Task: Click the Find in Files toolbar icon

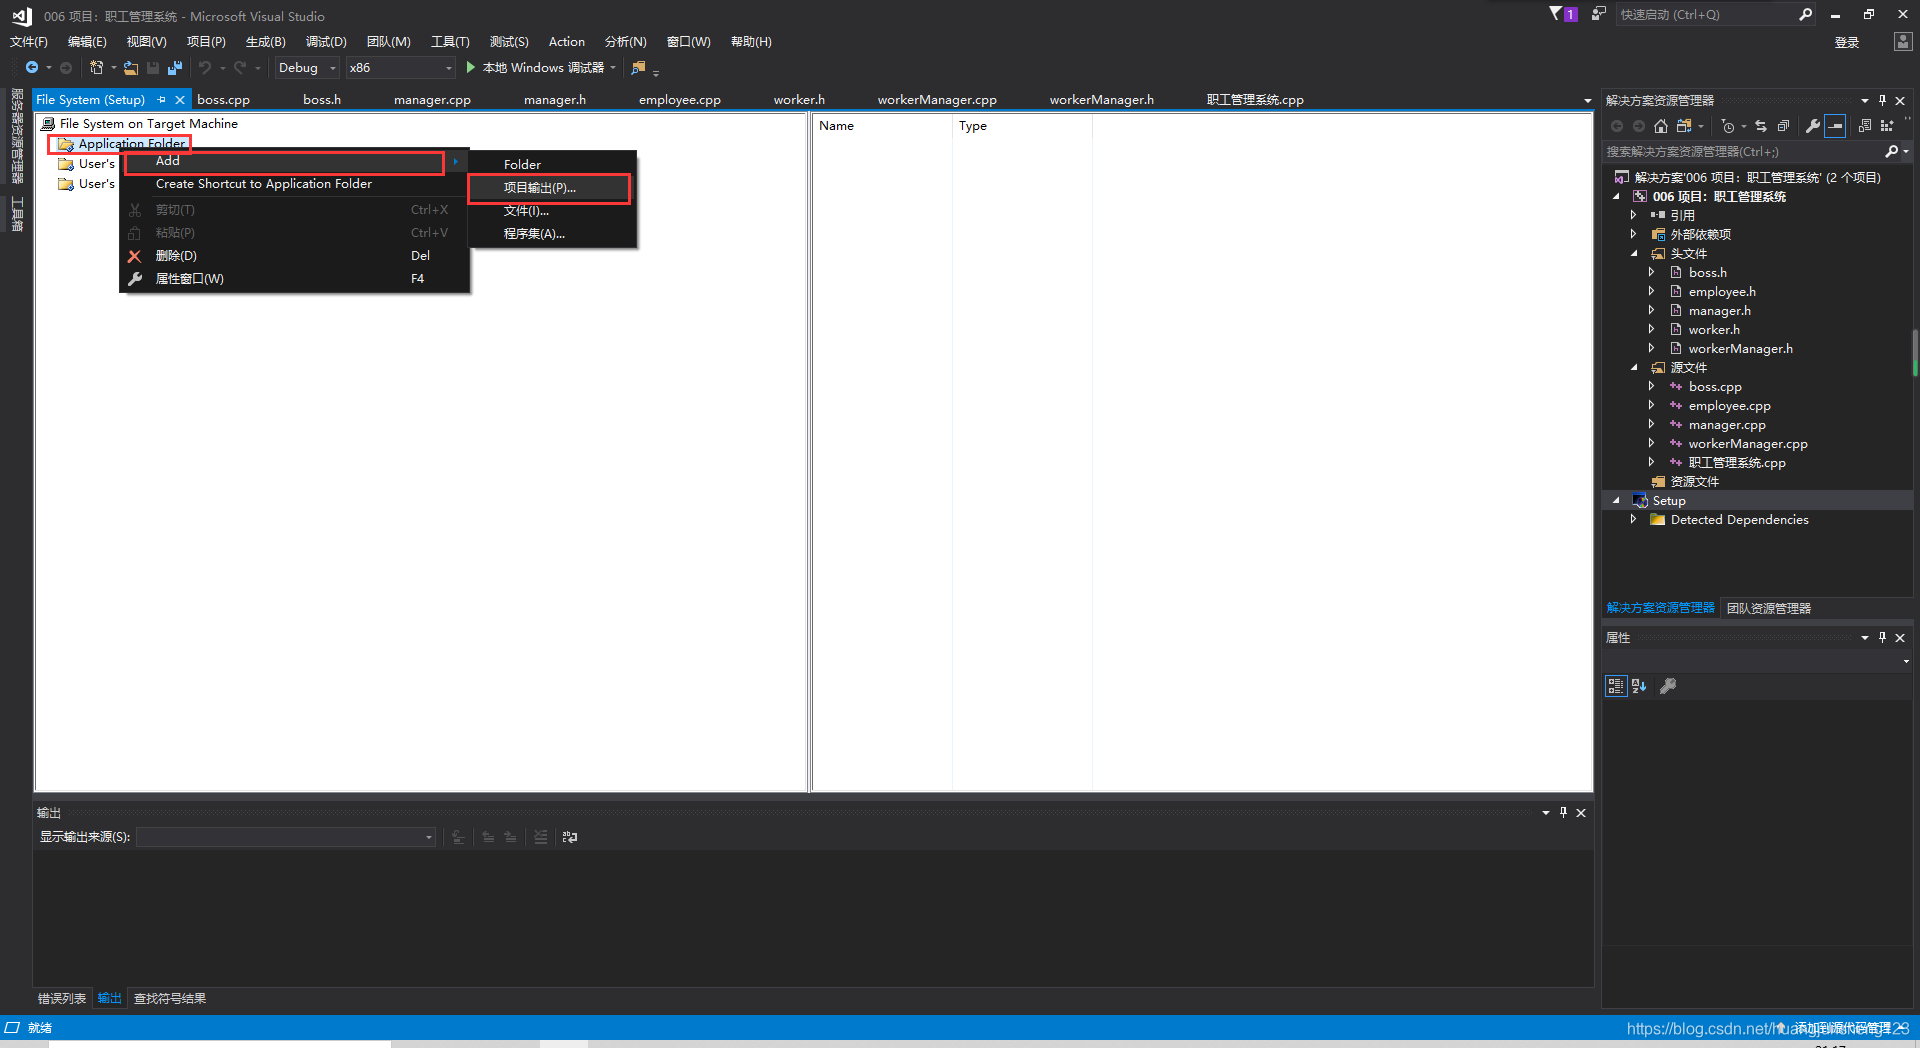Action: point(638,68)
